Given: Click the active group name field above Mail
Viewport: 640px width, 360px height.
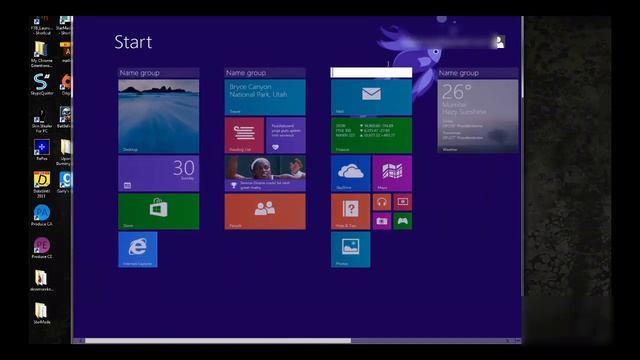Looking at the screenshot, I should pos(371,73).
